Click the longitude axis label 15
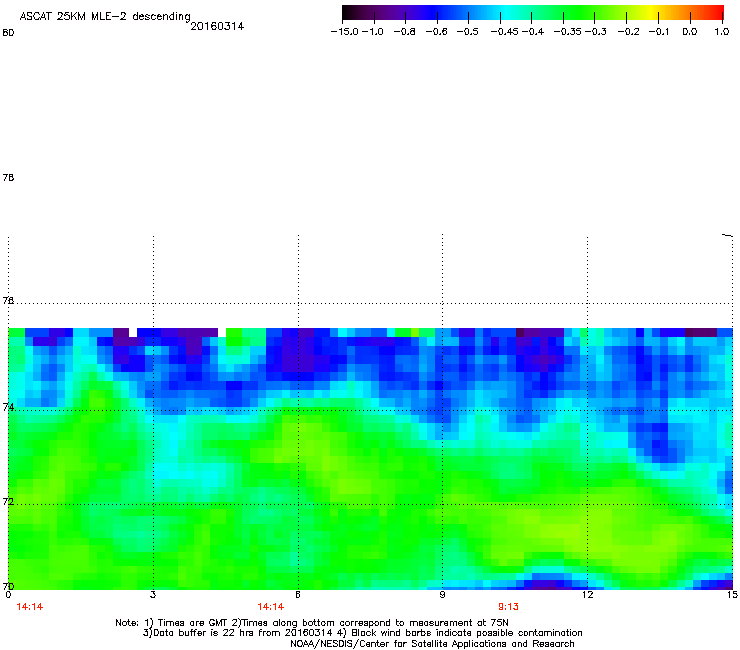This screenshot has width=740, height=650. 732,595
